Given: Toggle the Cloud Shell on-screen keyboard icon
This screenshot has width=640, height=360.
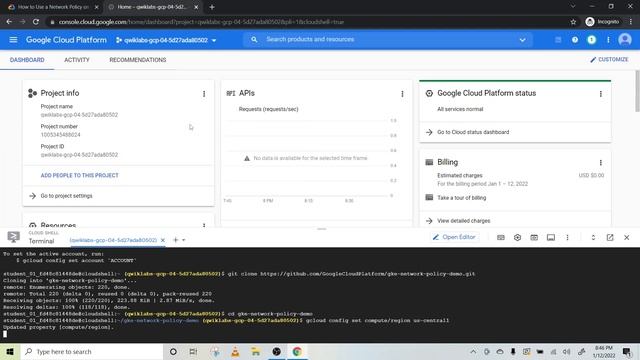Looking at the screenshot, I should coord(501,238).
